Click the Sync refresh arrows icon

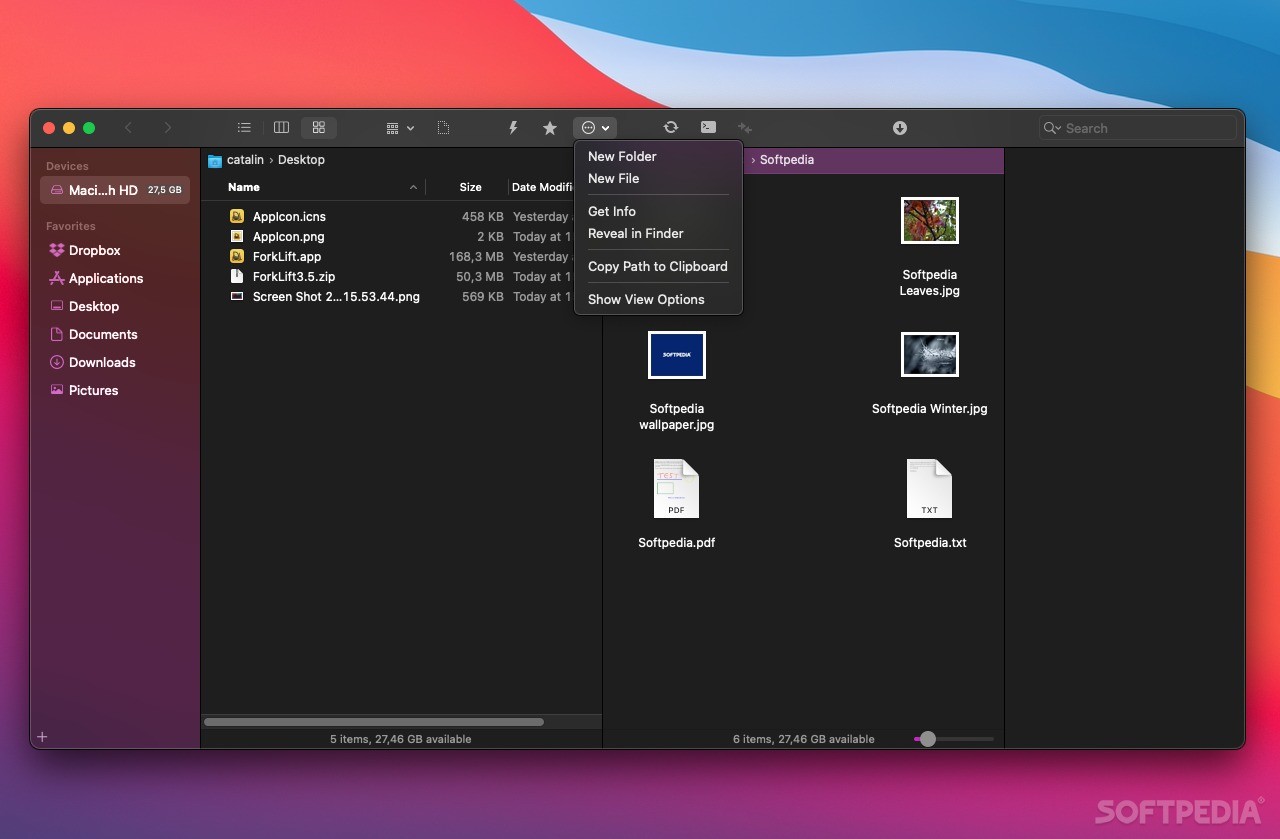(671, 128)
